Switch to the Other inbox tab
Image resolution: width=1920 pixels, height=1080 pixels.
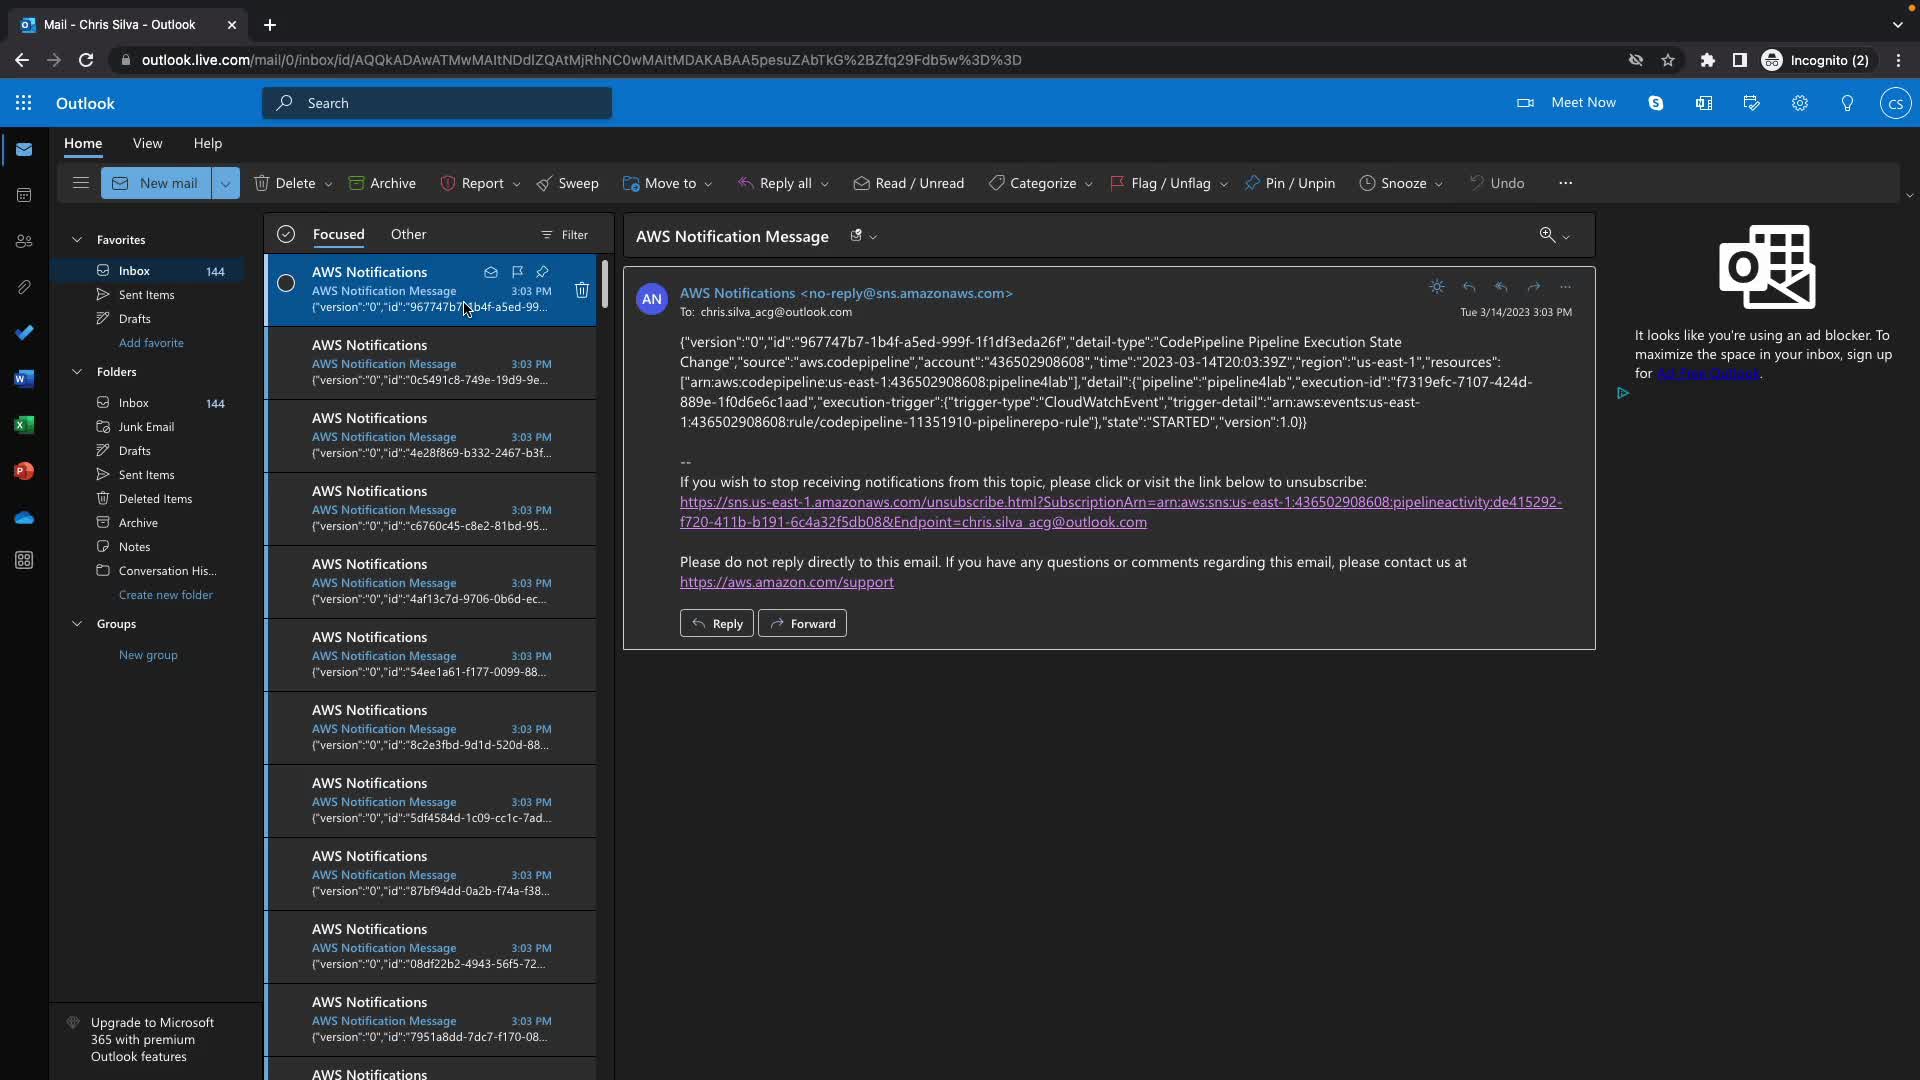pos(408,234)
